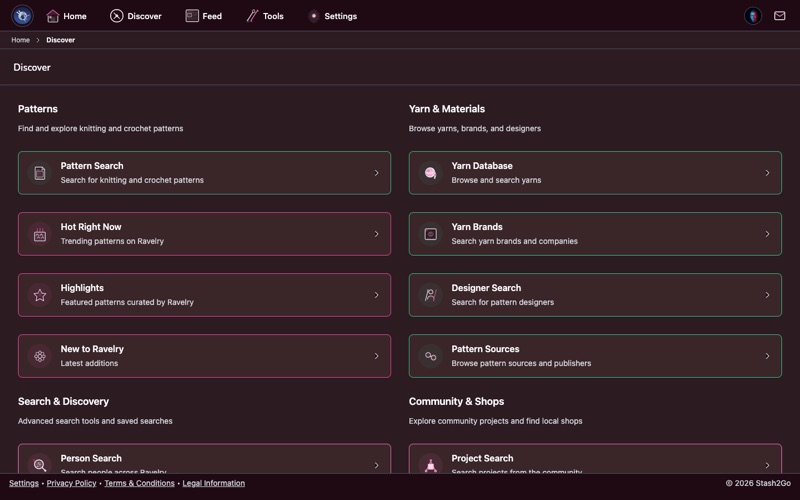
Task: Open the Privacy Policy footer link
Action: [x=71, y=483]
